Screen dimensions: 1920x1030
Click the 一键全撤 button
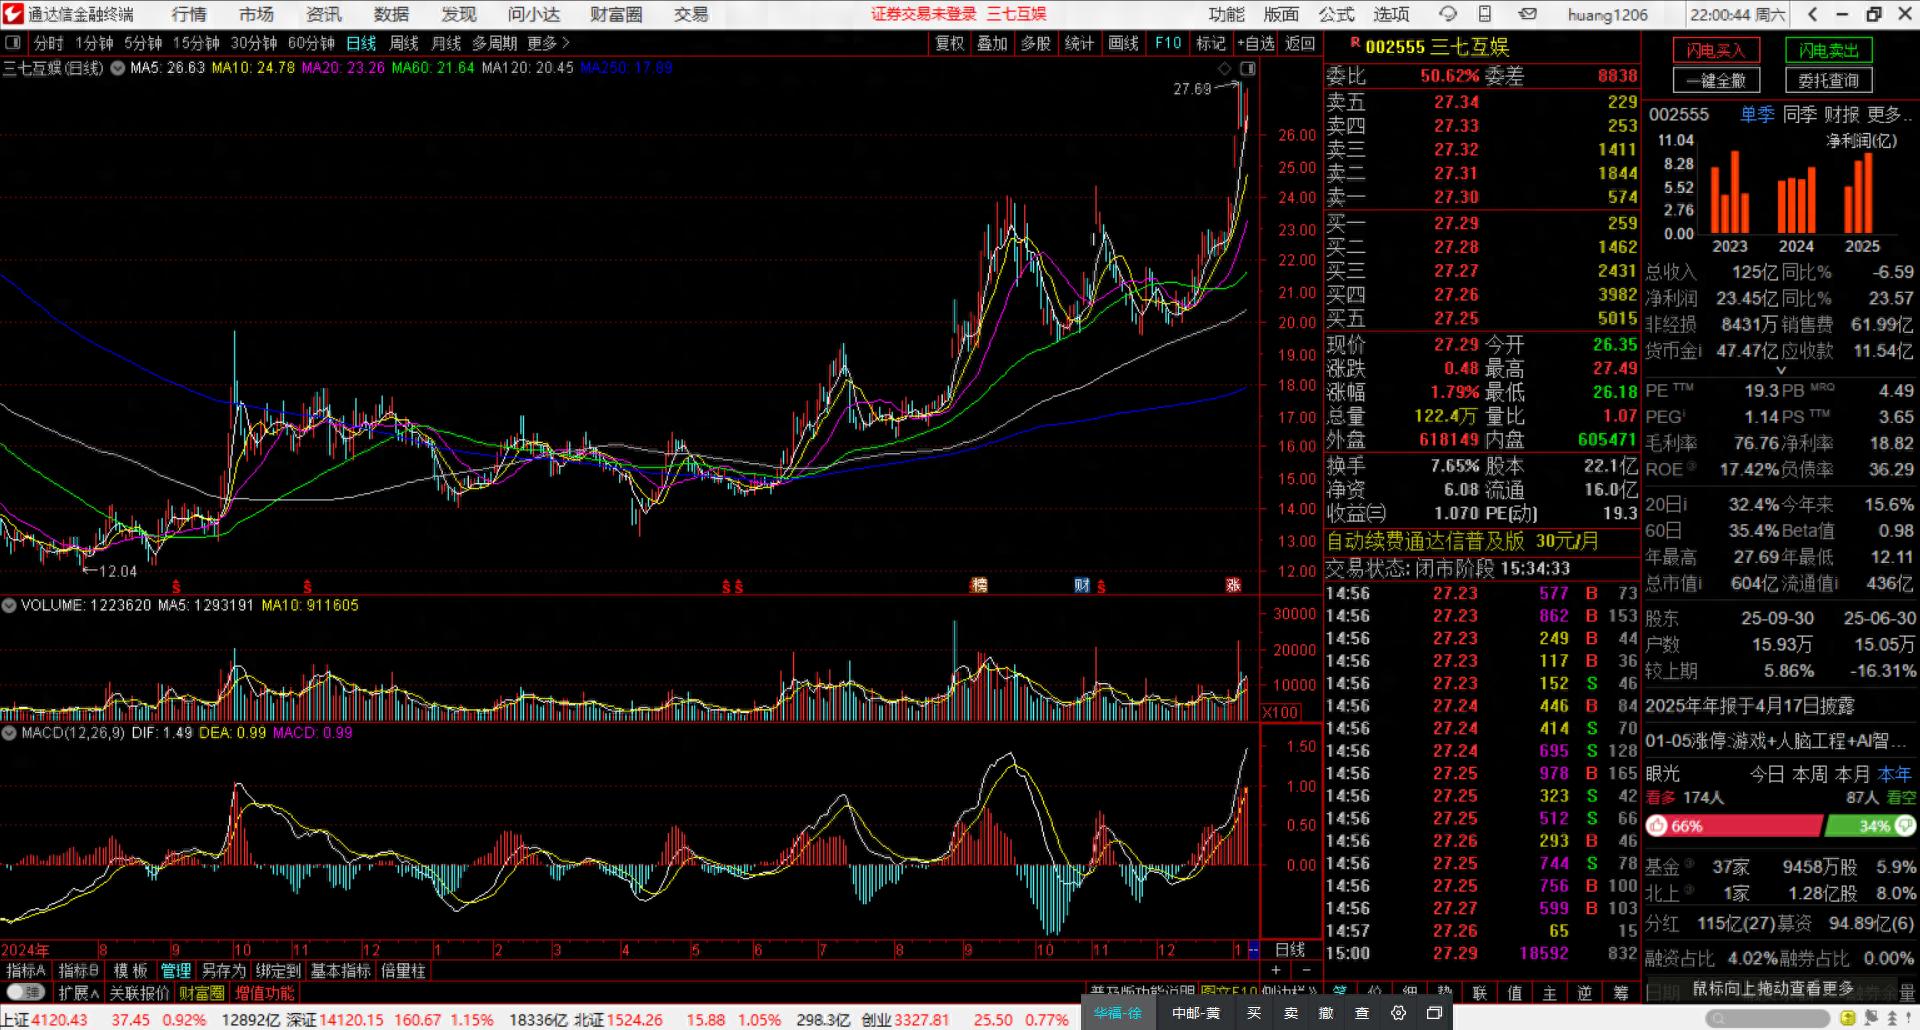[1715, 80]
